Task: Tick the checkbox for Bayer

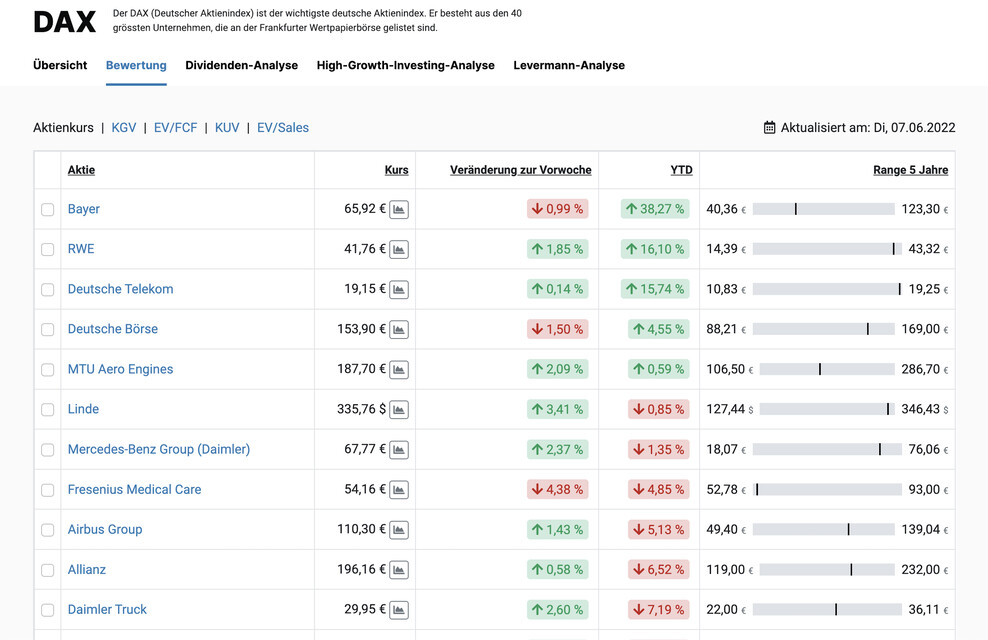Action: [x=48, y=210]
